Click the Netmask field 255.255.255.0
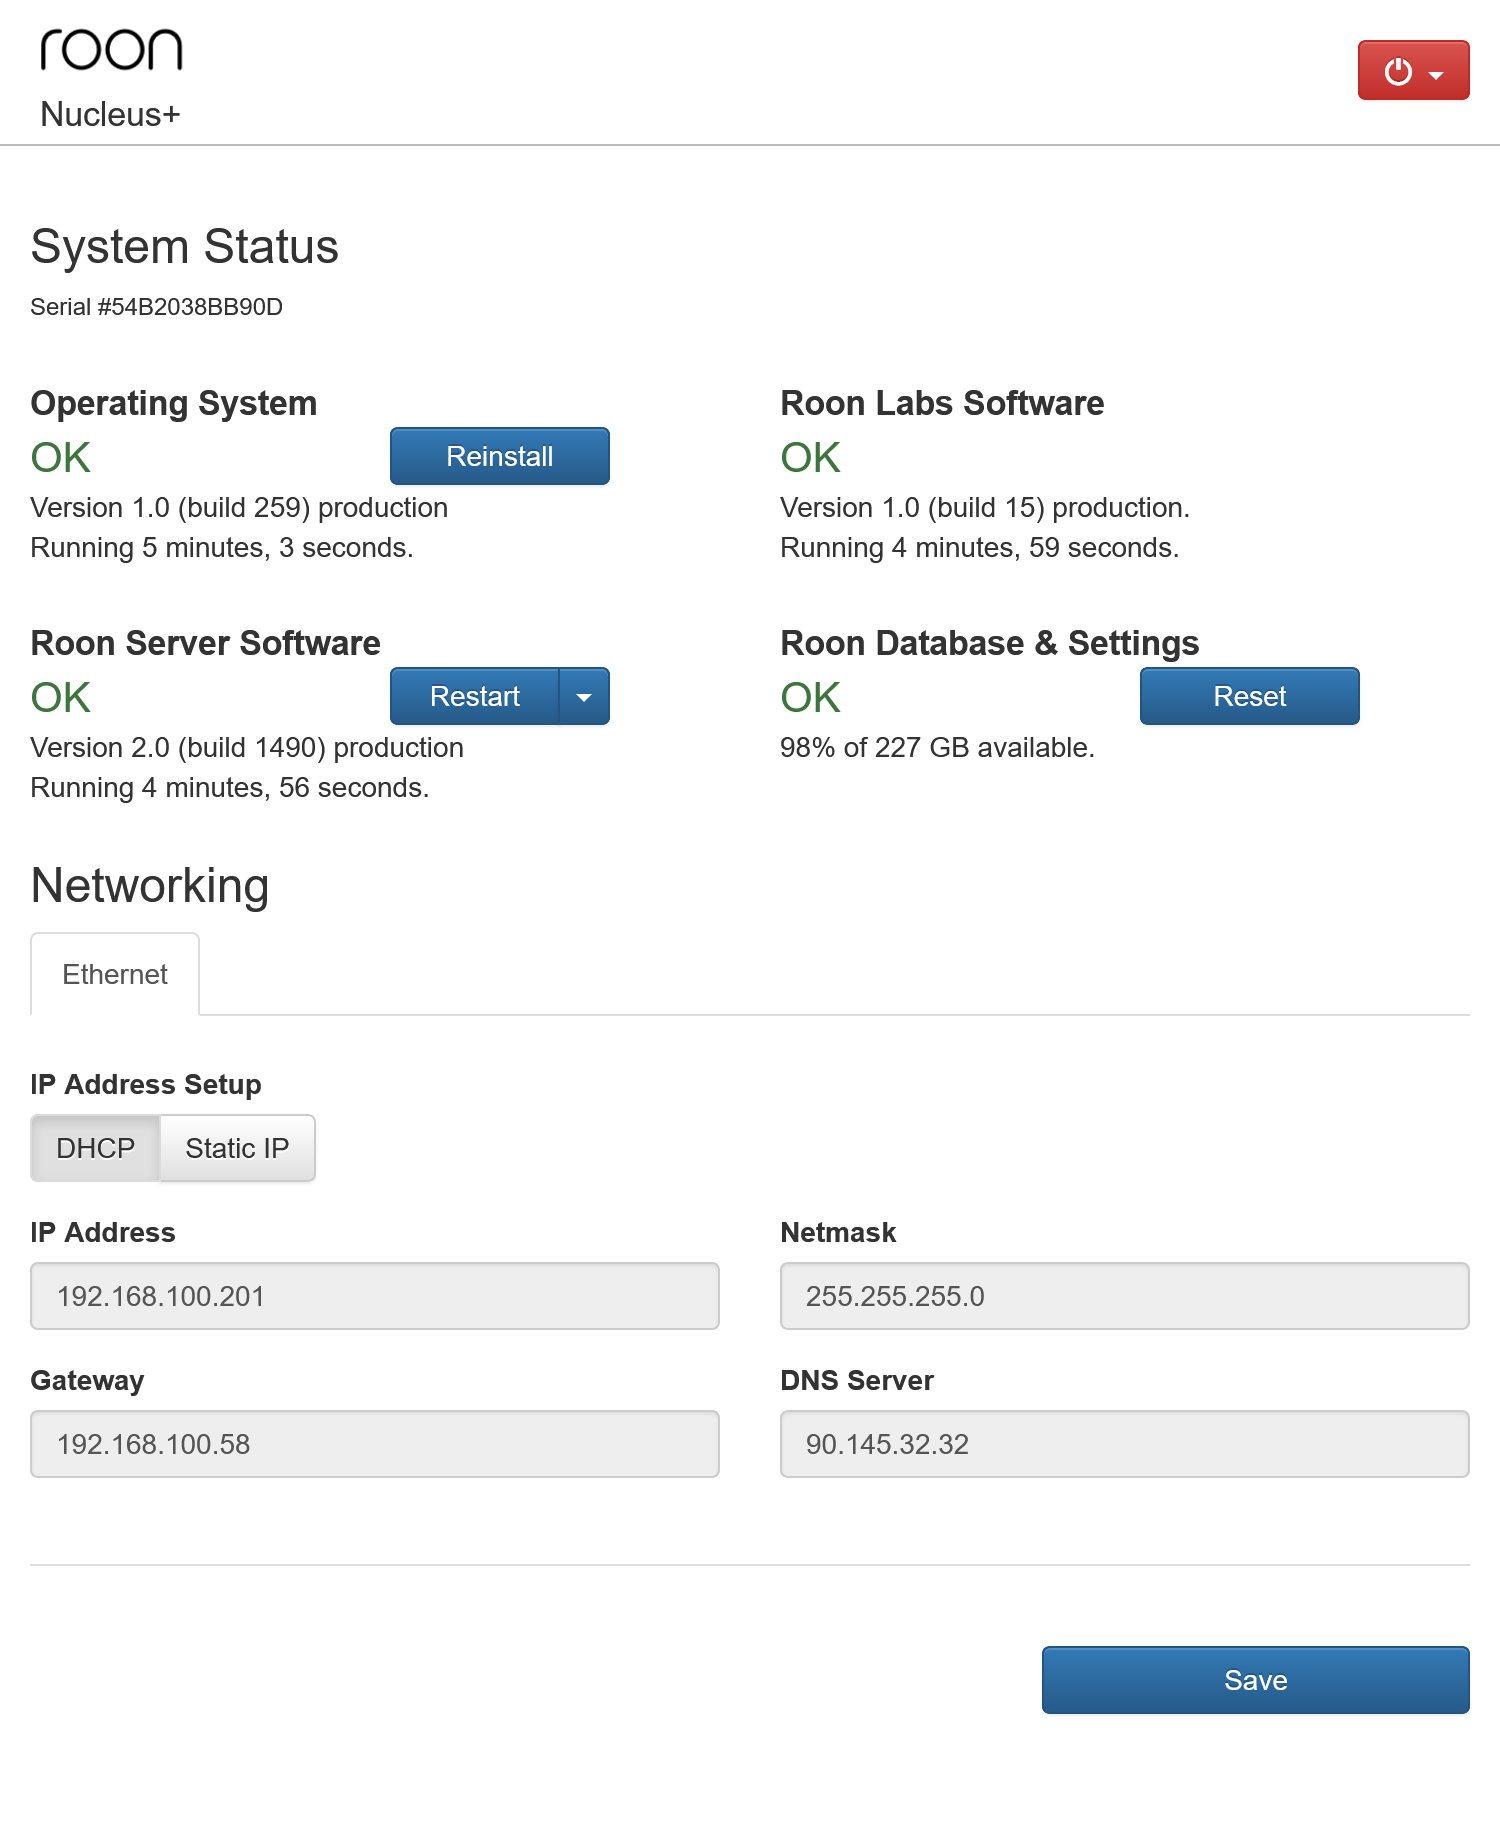Image resolution: width=1500 pixels, height=1846 pixels. tap(1124, 1296)
